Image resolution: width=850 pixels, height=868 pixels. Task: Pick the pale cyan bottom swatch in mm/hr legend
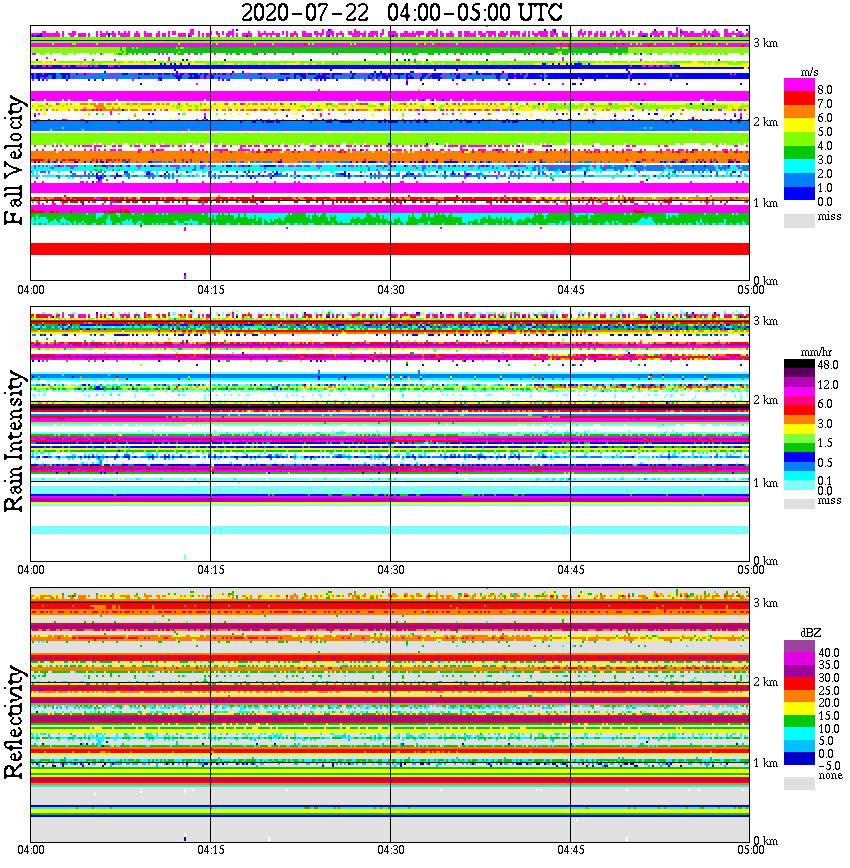800,485
